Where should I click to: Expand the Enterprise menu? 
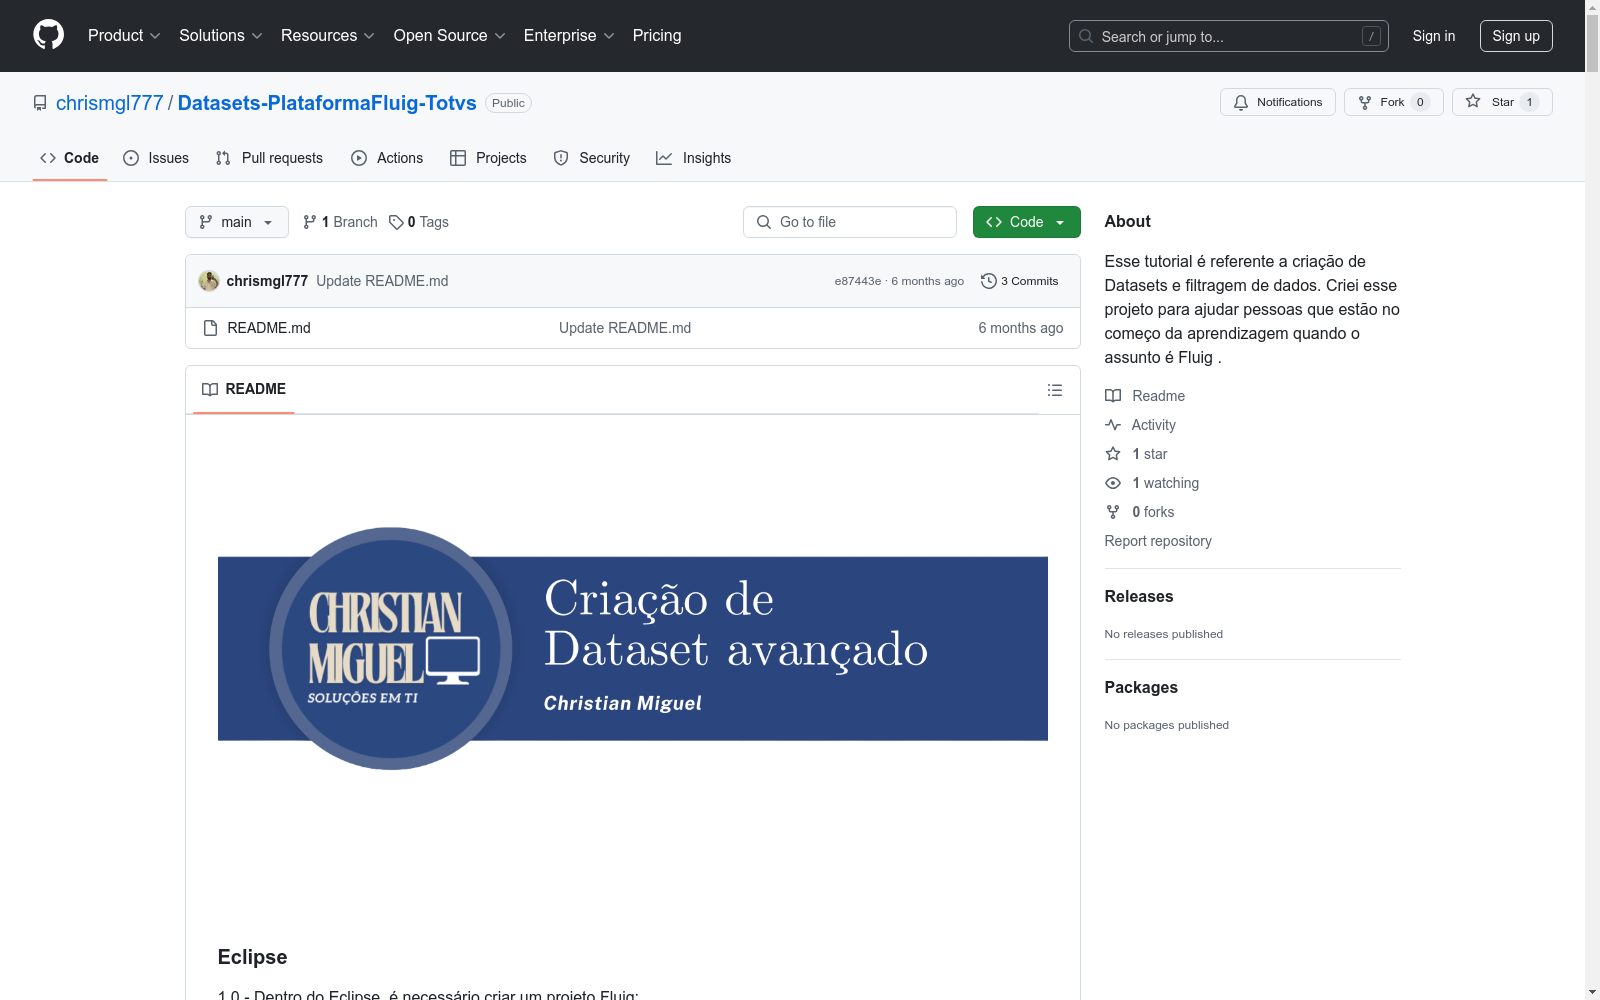(569, 36)
